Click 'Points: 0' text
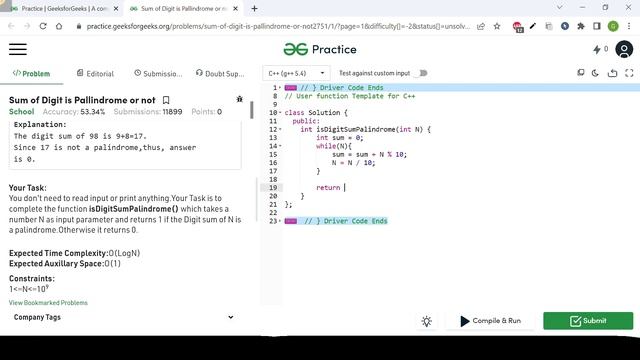The image size is (640, 360). 207,112
